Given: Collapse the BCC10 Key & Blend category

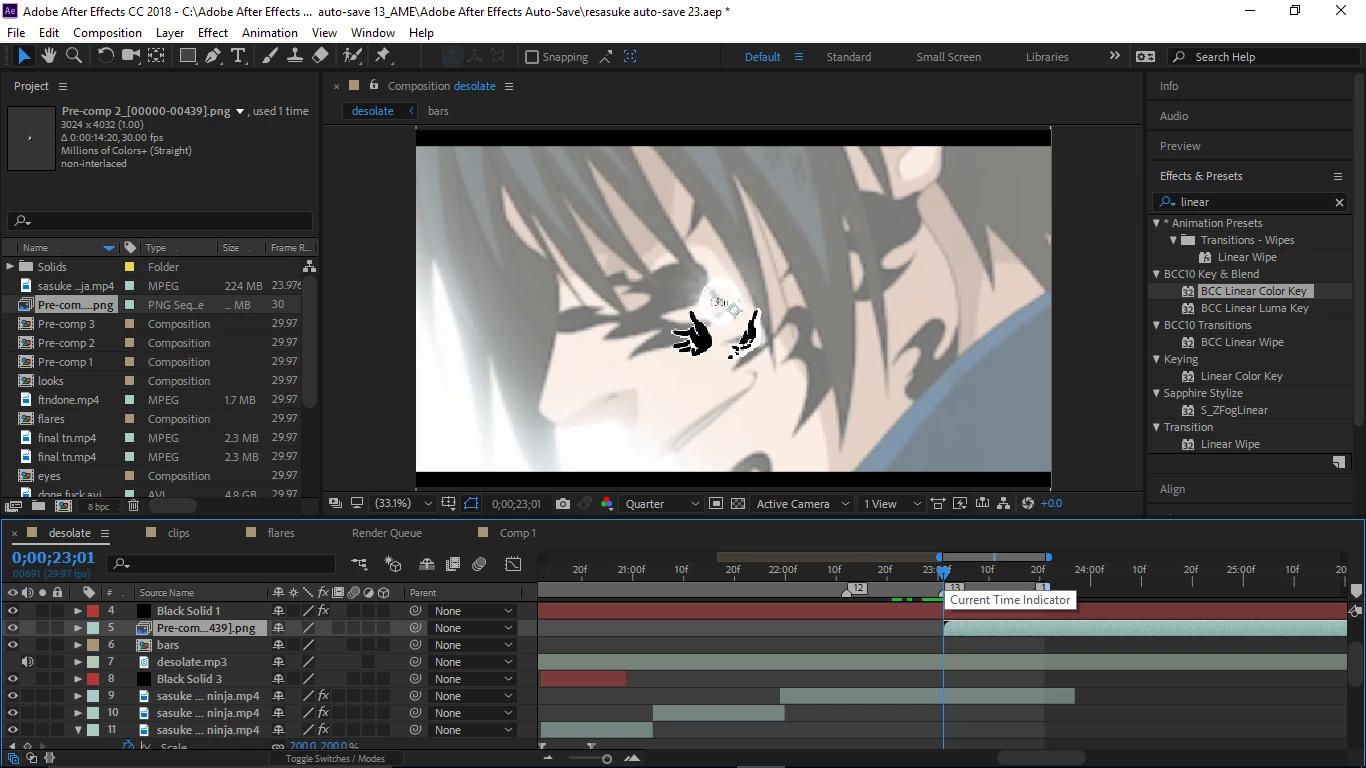Looking at the screenshot, I should 1157,274.
